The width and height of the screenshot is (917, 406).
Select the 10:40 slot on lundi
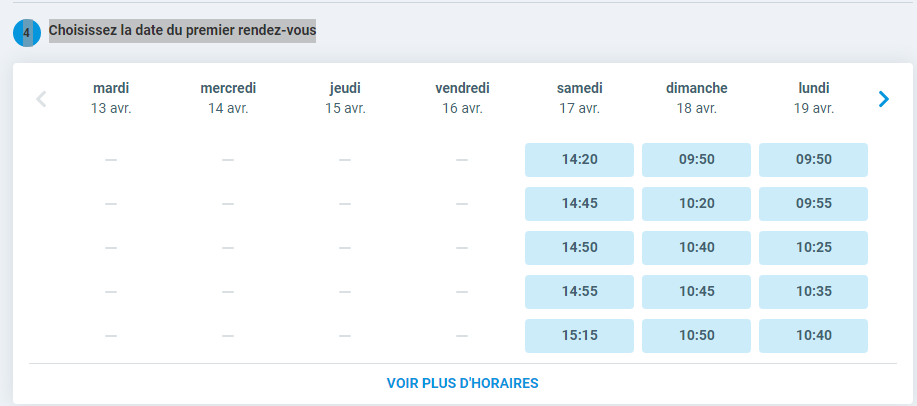point(813,335)
